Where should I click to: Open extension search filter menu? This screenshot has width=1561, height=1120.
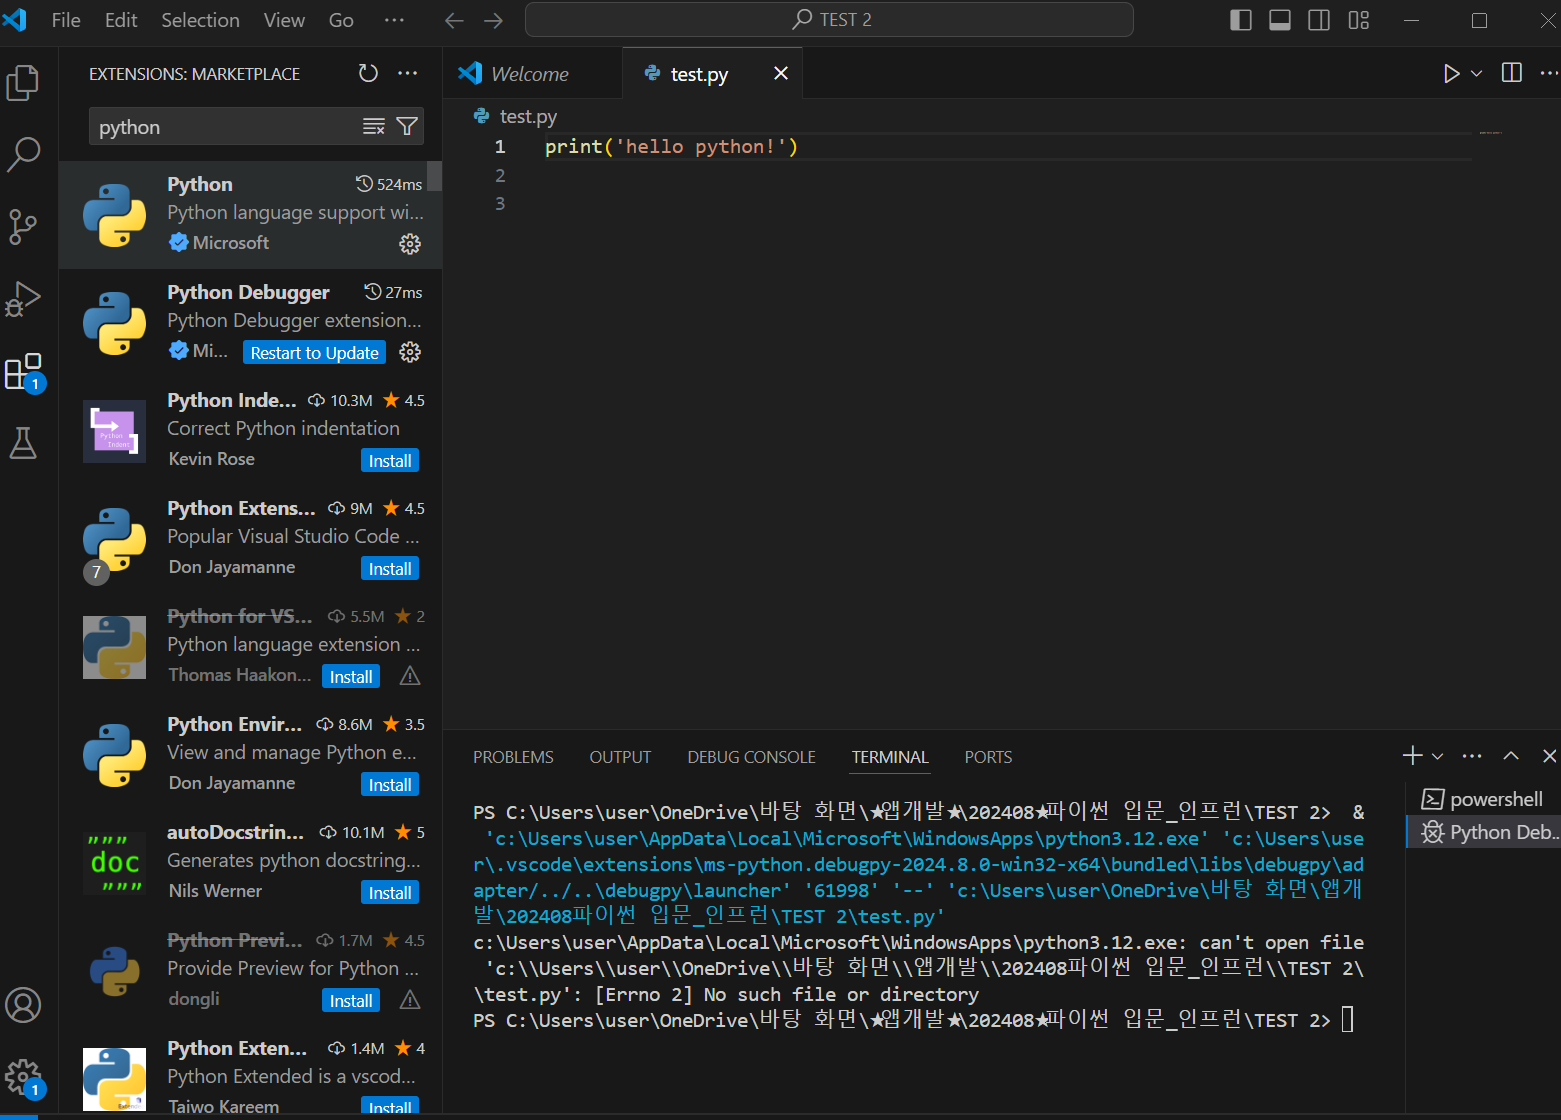tap(407, 126)
